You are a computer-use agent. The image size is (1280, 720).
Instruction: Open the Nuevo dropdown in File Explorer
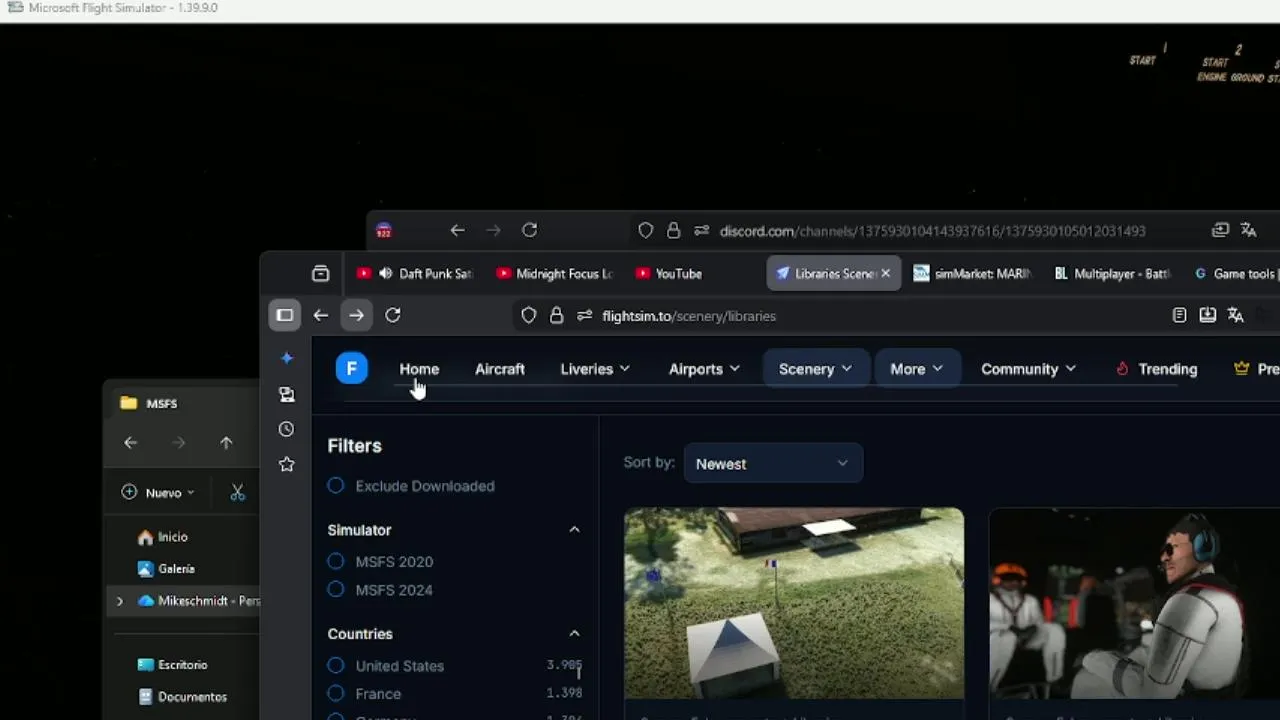(158, 492)
